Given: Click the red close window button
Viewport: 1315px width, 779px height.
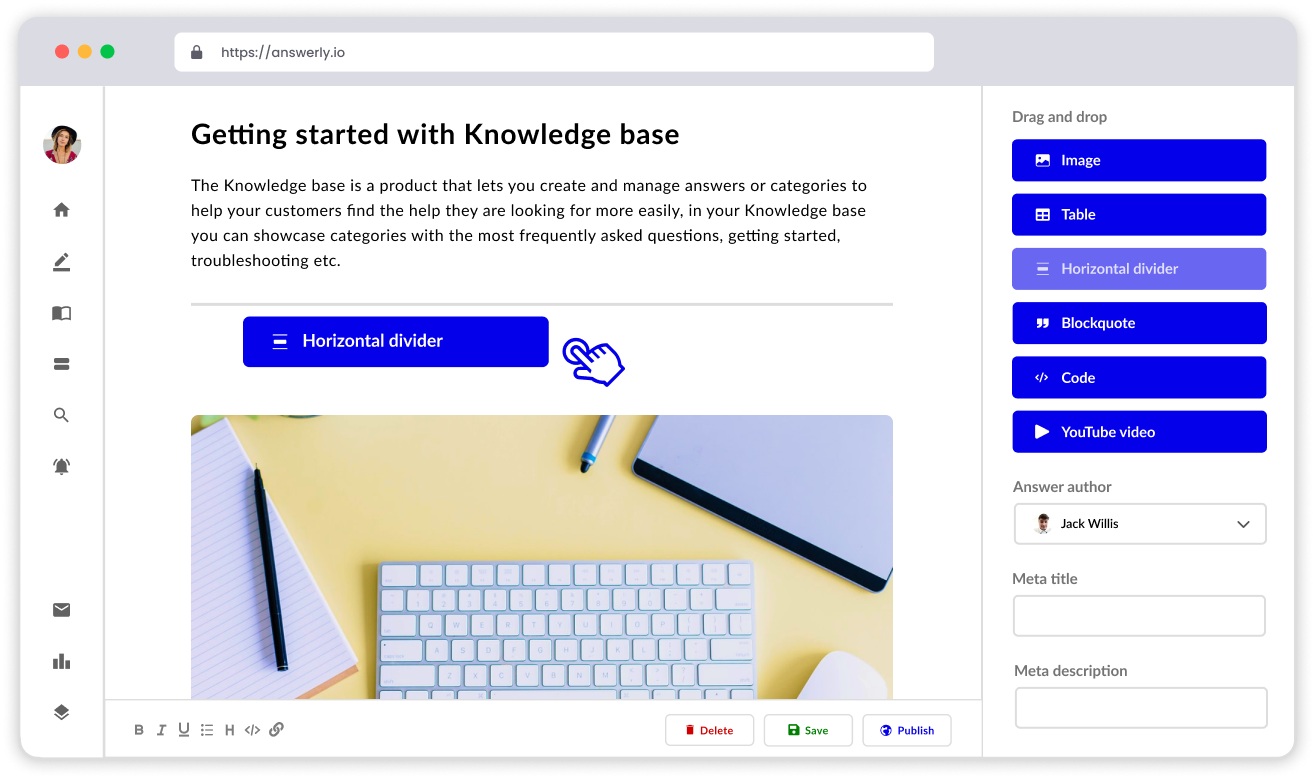Looking at the screenshot, I should tap(62, 52).
